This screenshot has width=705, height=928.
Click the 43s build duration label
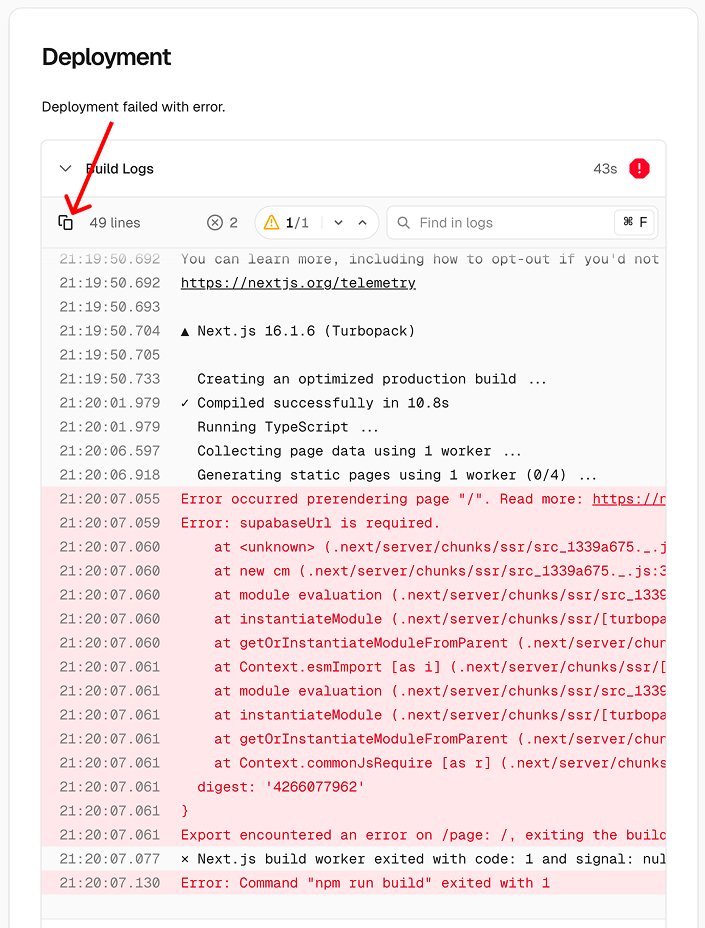[605, 169]
